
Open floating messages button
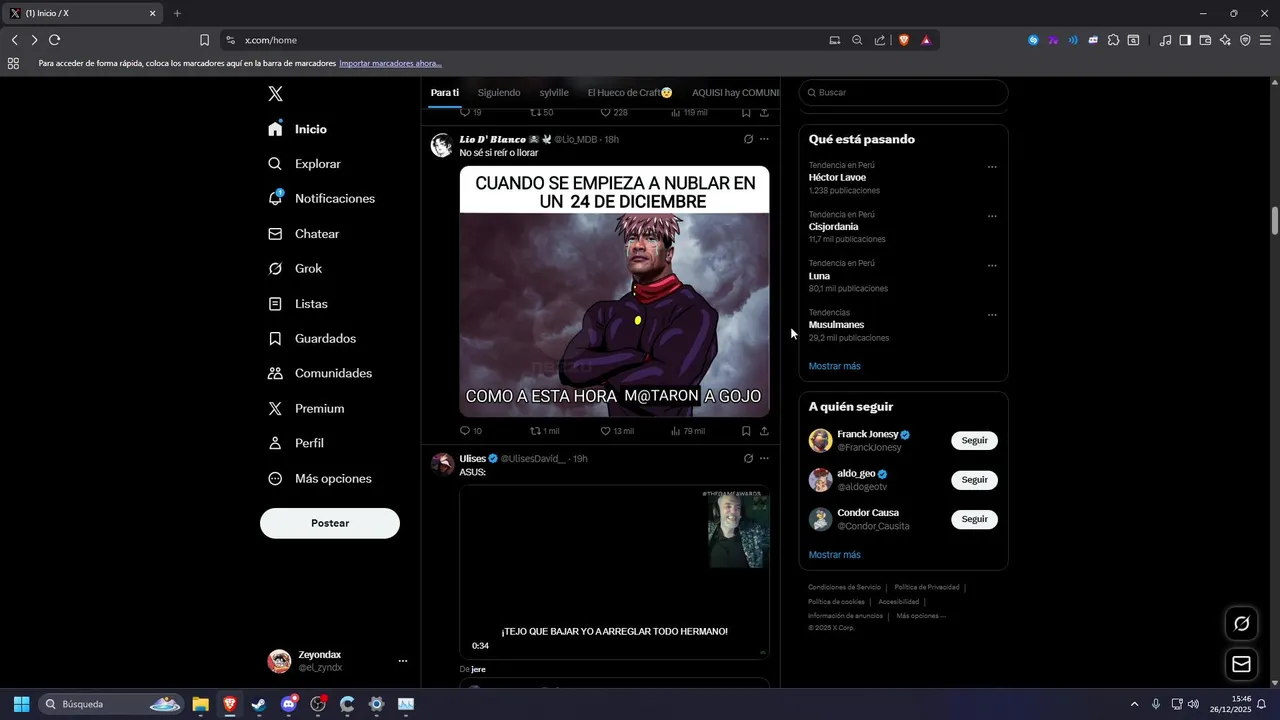point(1241,664)
